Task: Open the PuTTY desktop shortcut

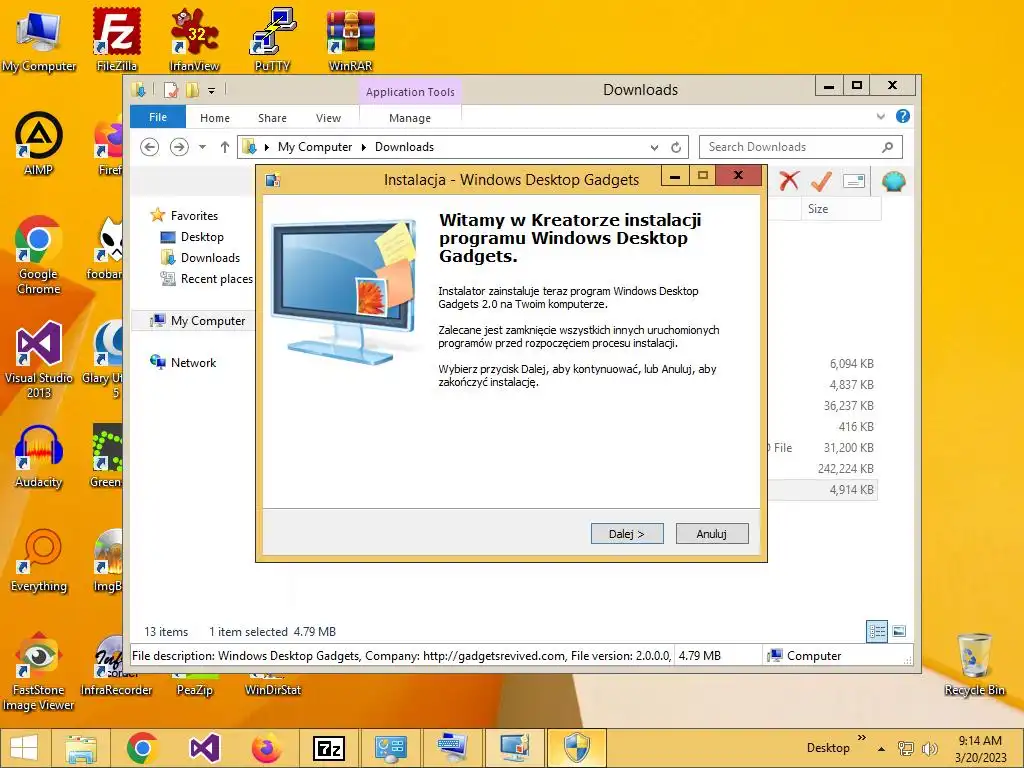Action: point(272,39)
